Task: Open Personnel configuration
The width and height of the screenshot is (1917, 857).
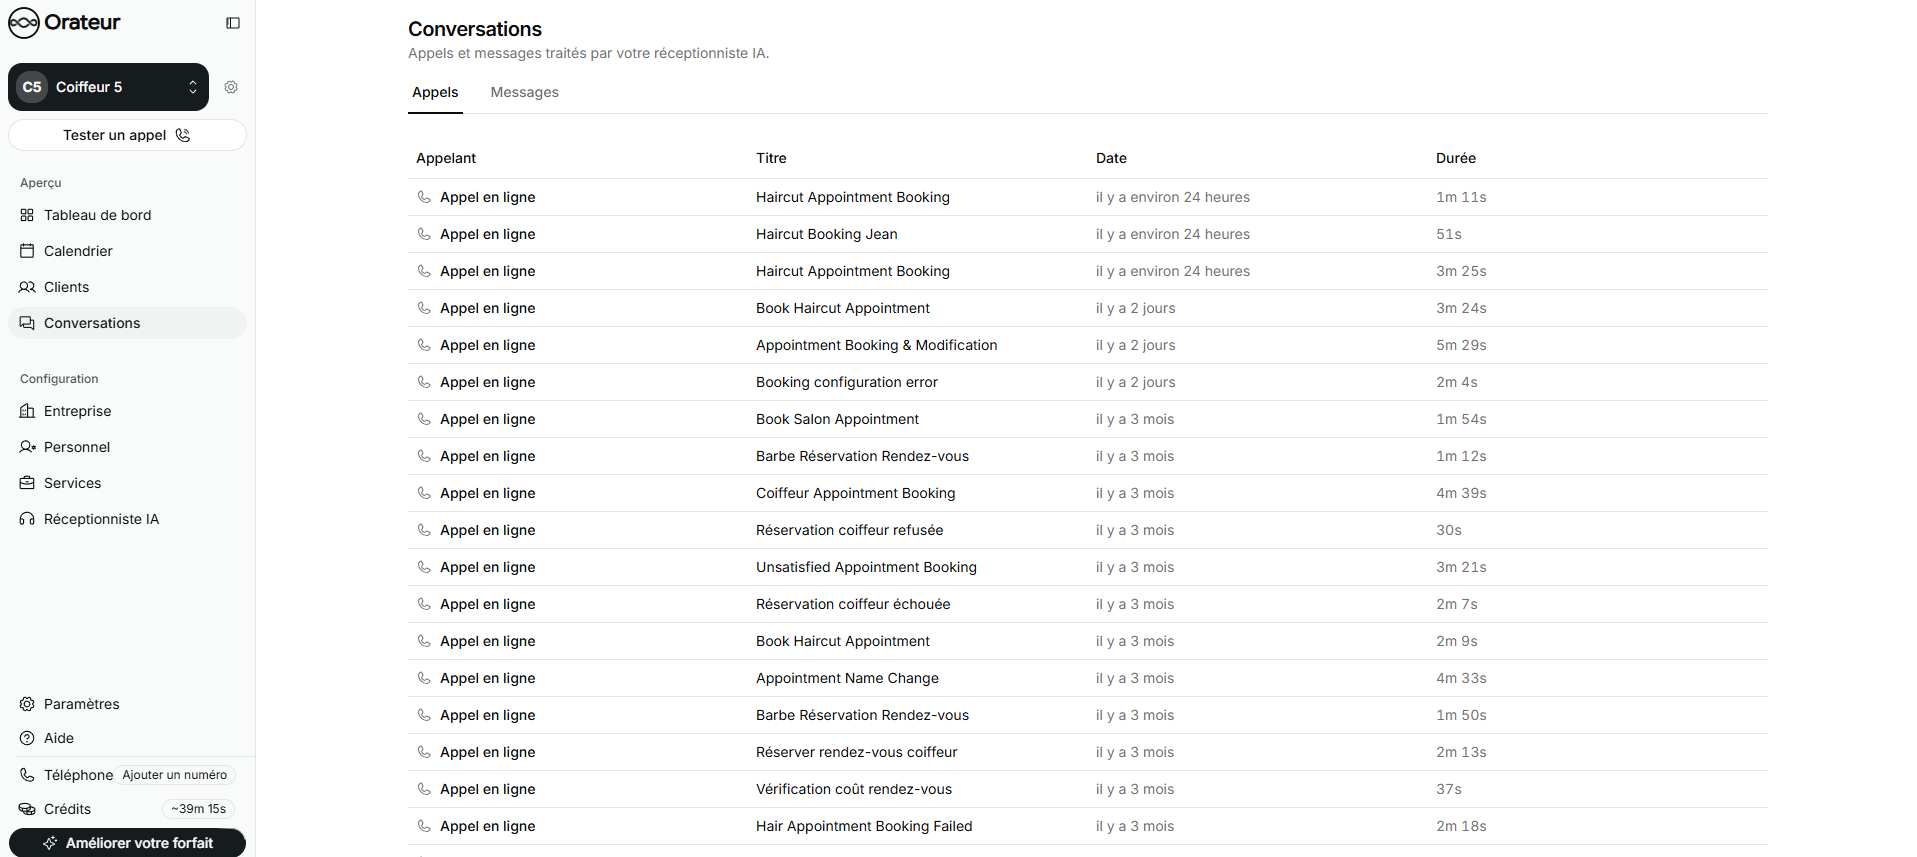Action: (x=127, y=447)
